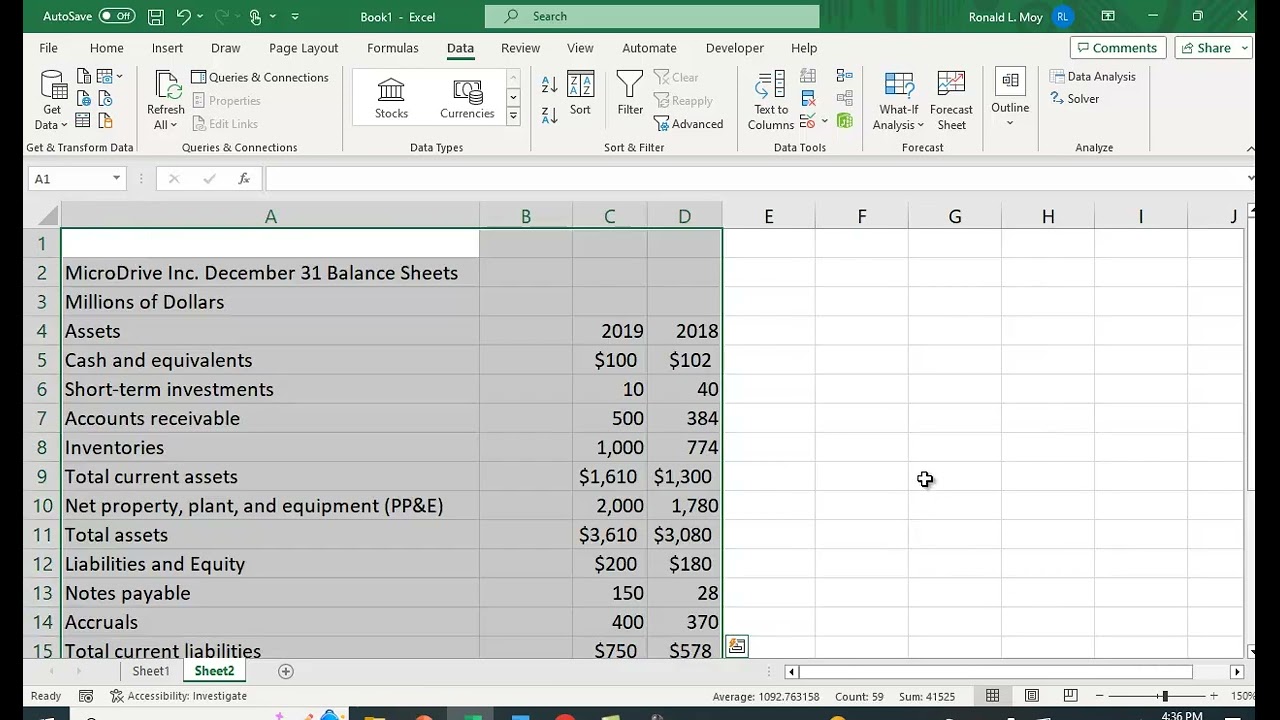This screenshot has height=720, width=1280.
Task: Launch the Solver add-in
Action: pyautogui.click(x=1075, y=99)
